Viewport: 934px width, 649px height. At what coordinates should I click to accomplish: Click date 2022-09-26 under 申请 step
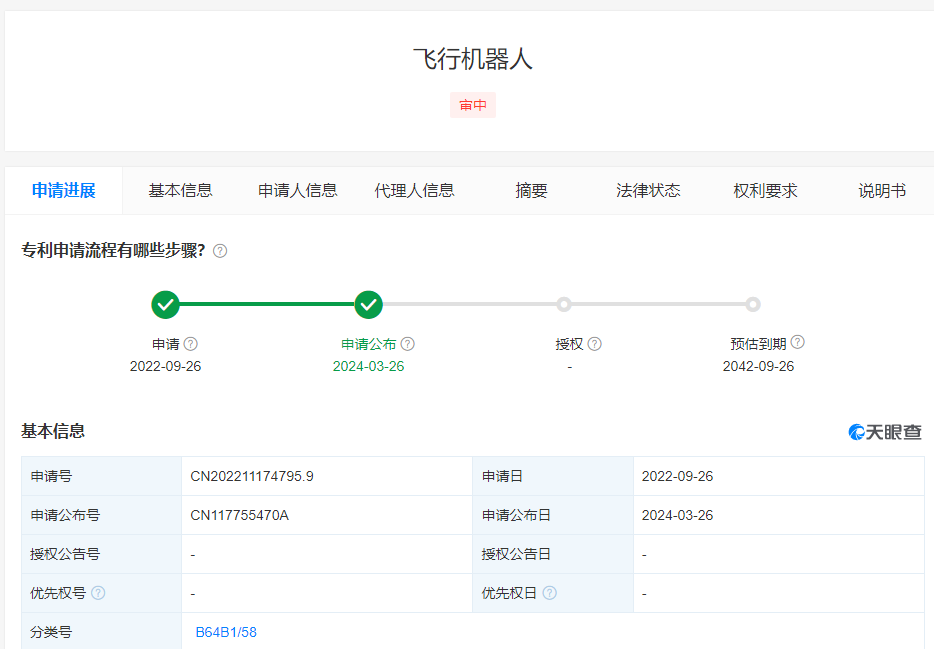[x=166, y=366]
